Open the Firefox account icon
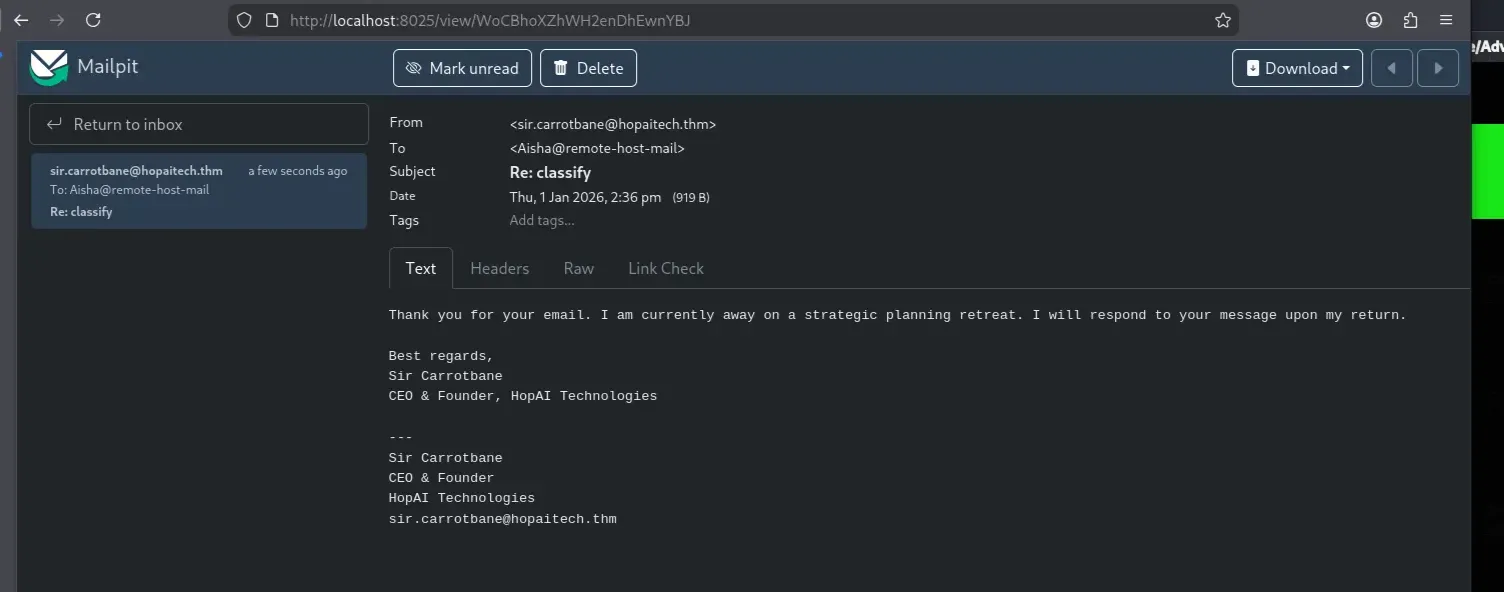The width and height of the screenshot is (1504, 592). 1374,20
